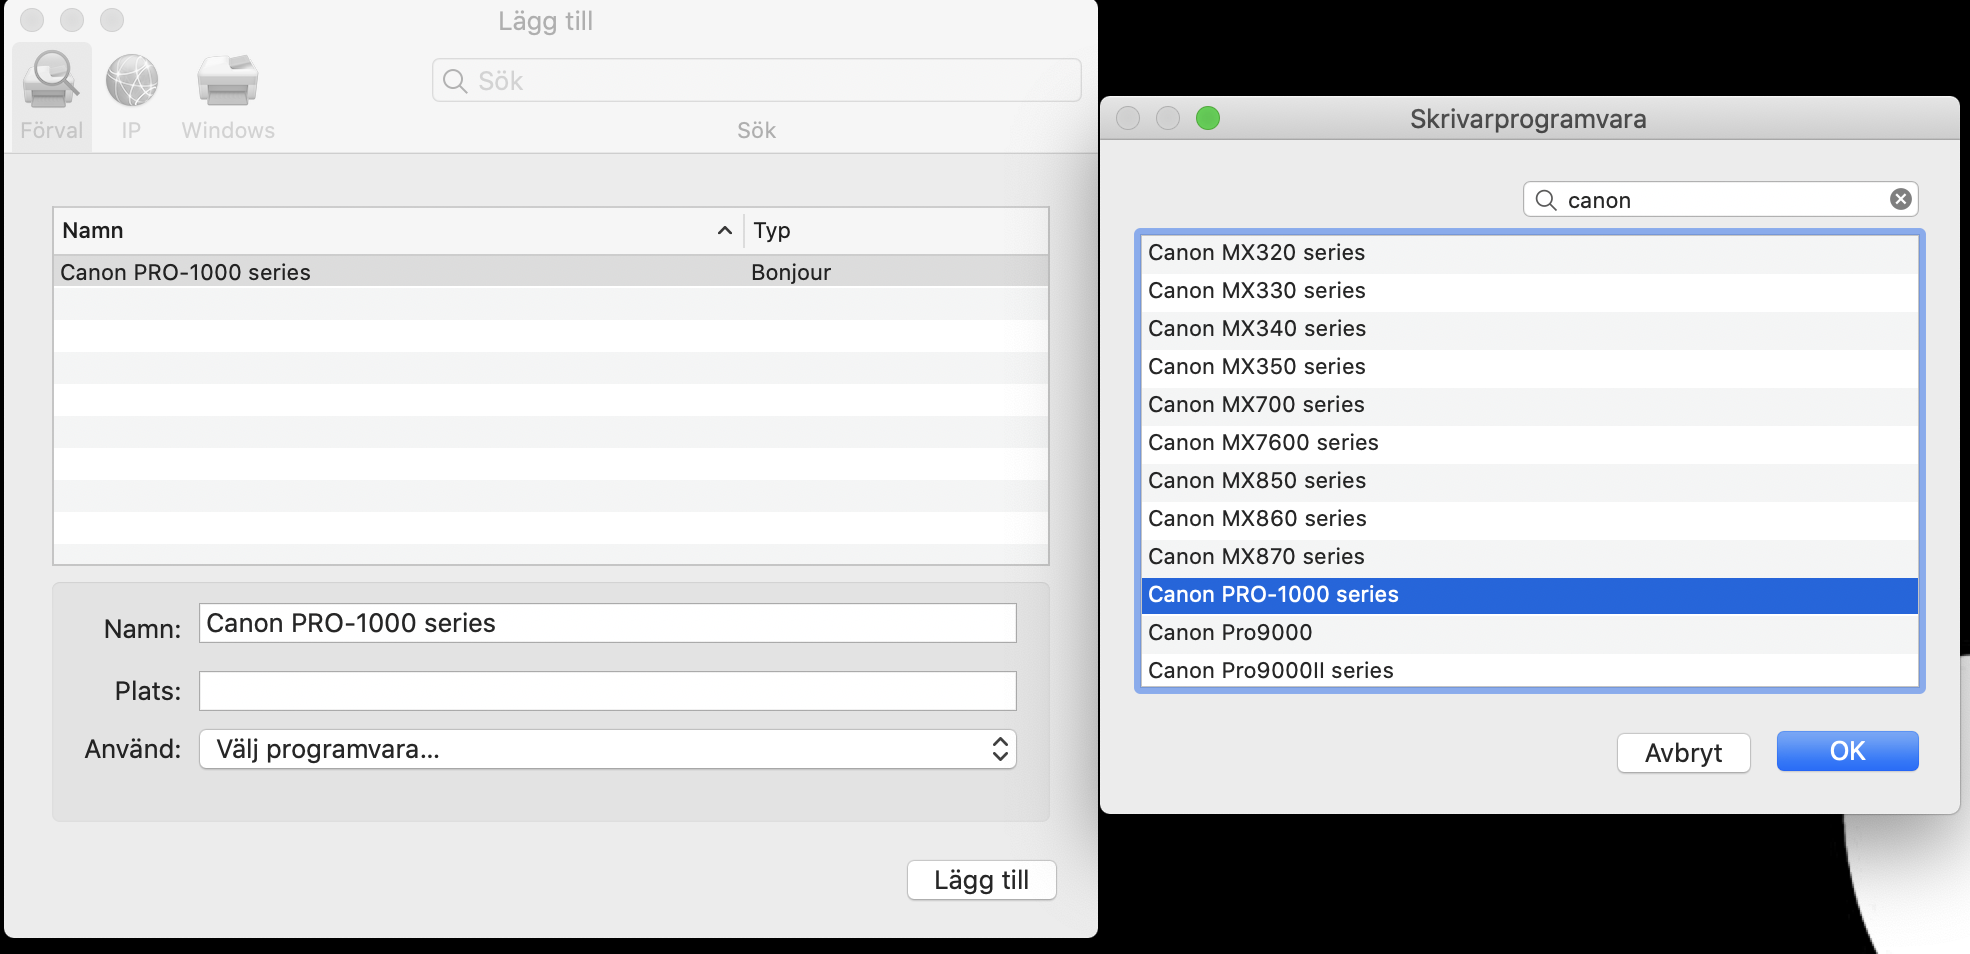
Task: Click Avbryt to cancel driver selection
Action: coord(1683,753)
